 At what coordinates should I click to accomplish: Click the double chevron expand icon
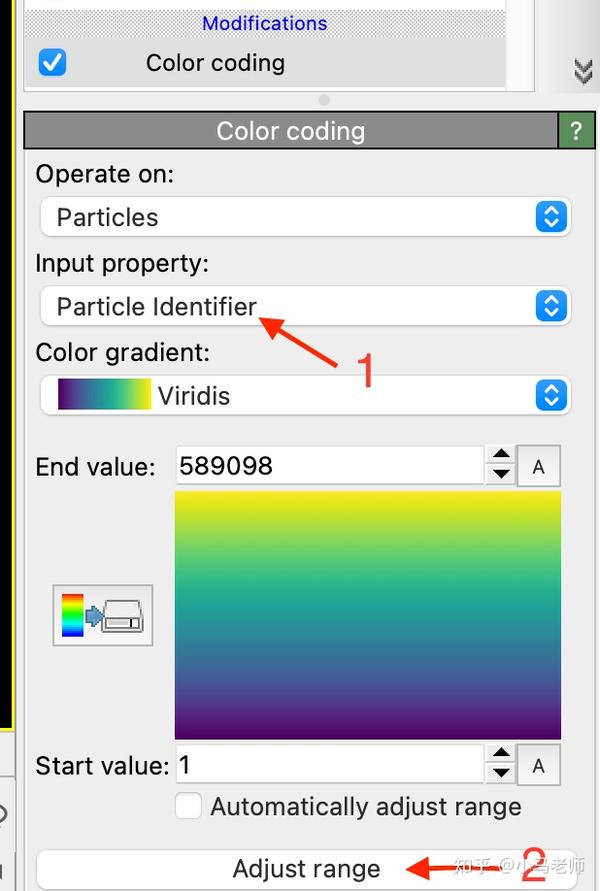(582, 71)
